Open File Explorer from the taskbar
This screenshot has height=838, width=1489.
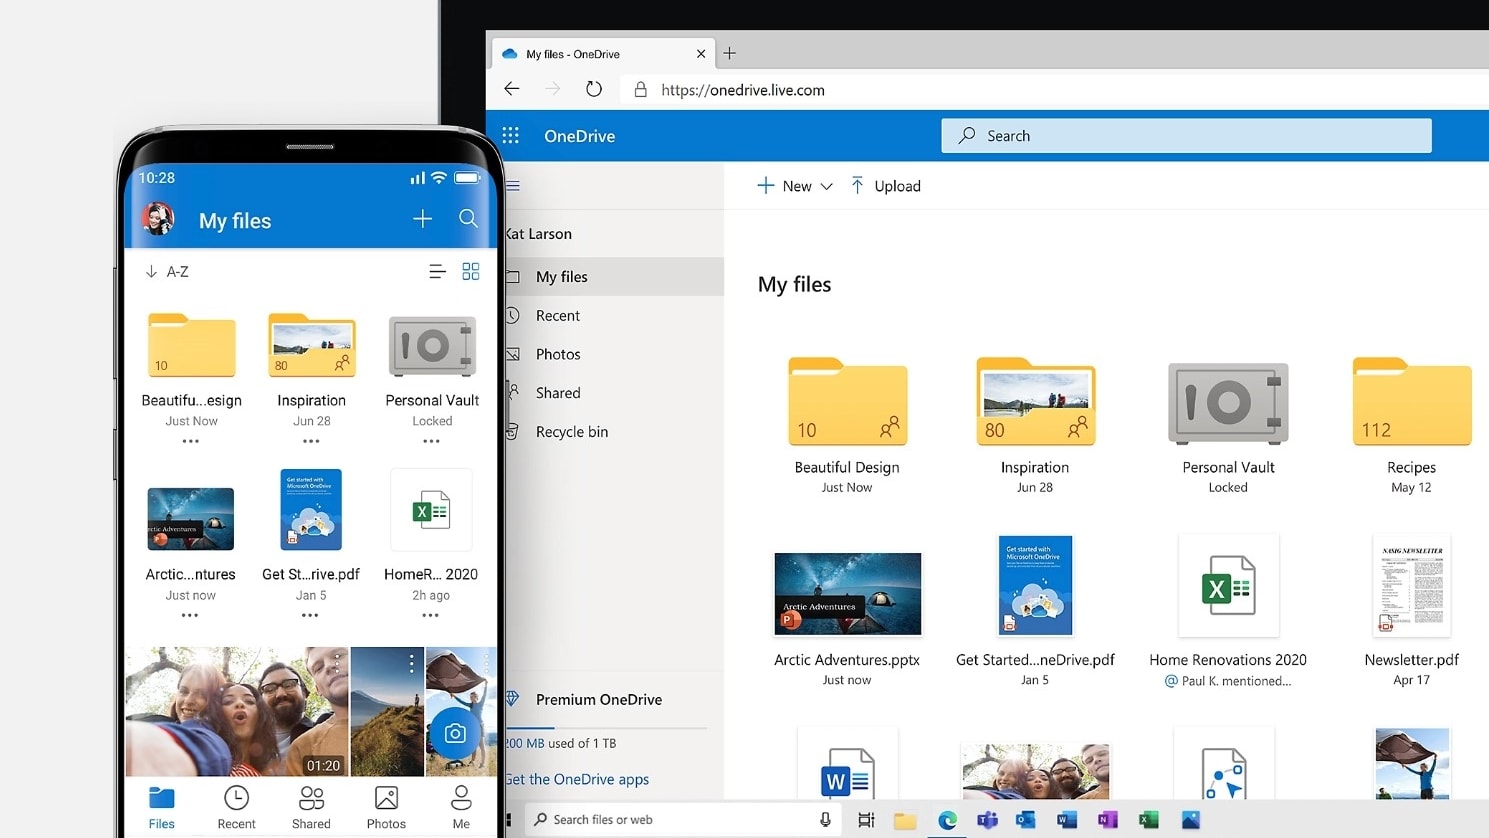[905, 820]
